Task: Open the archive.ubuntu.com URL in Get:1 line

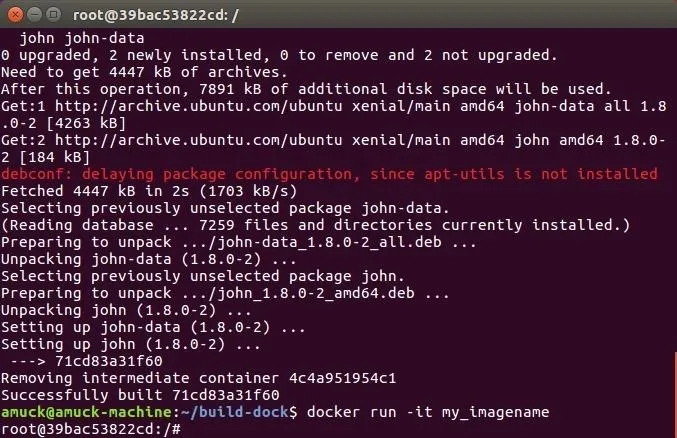Action: [x=199, y=106]
